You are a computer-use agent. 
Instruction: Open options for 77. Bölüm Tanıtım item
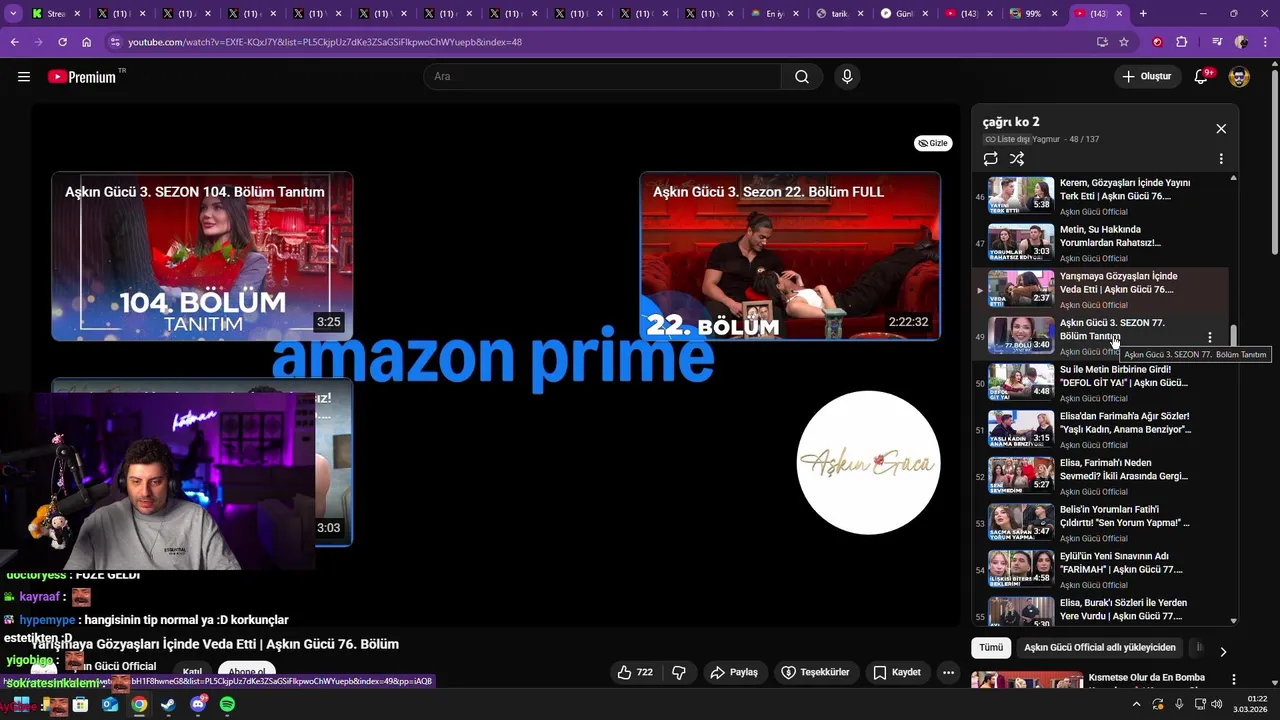pos(1210,337)
